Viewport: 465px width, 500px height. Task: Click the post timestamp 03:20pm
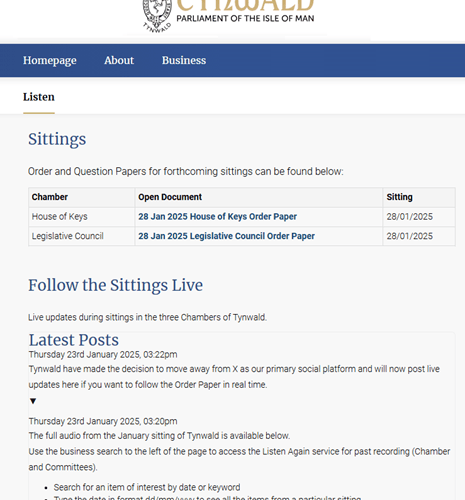point(103,421)
